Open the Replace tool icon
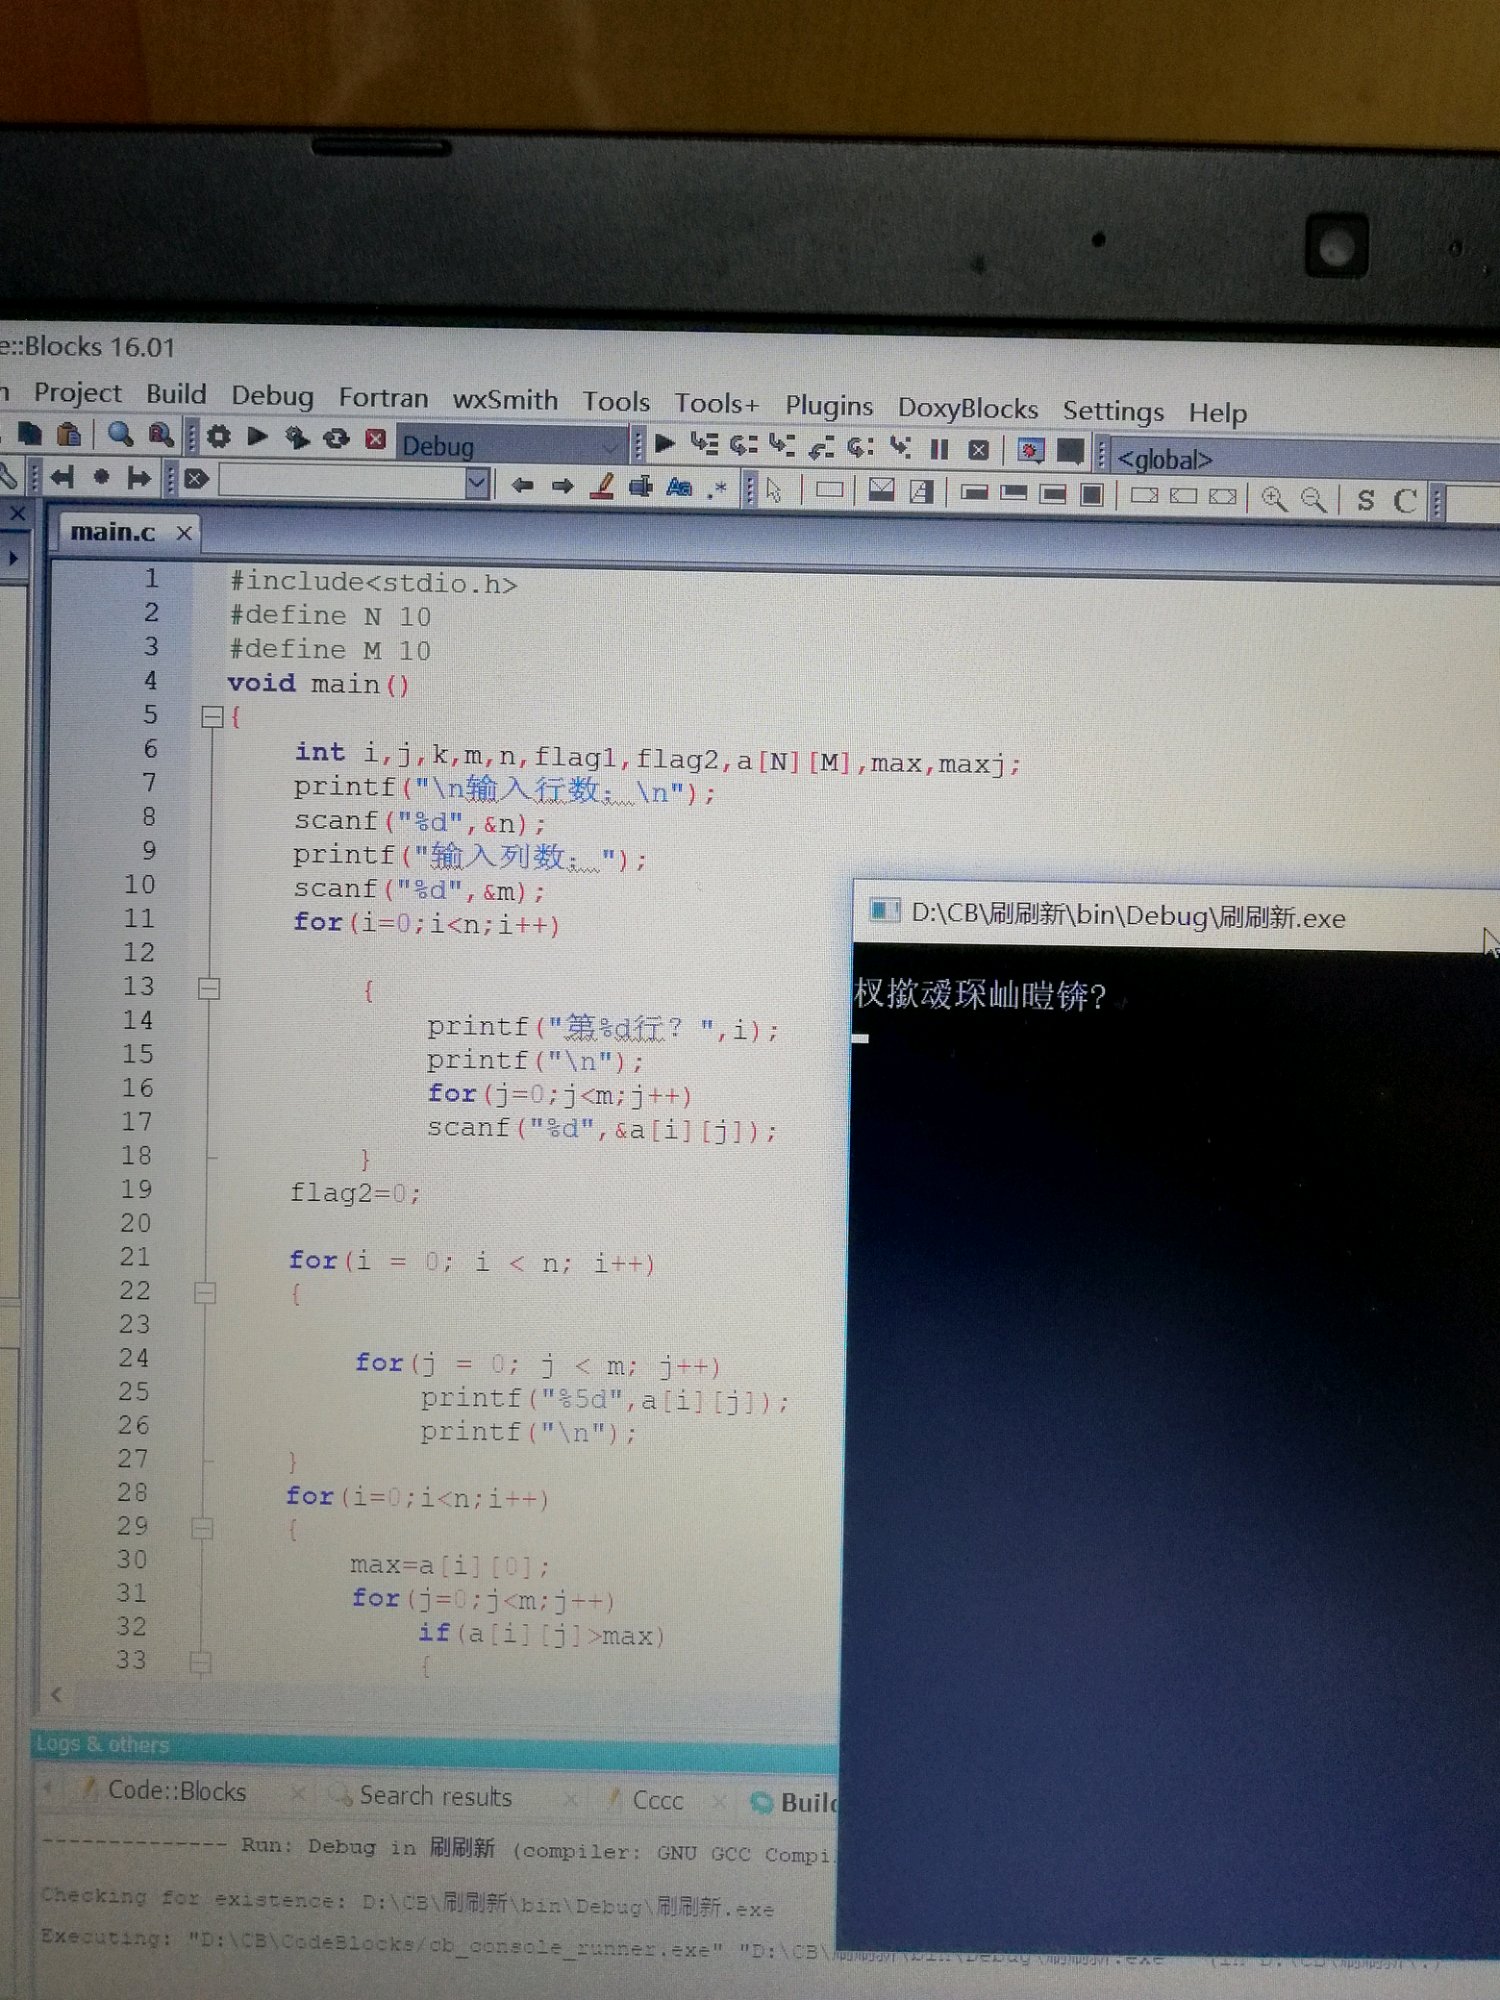 coord(160,435)
